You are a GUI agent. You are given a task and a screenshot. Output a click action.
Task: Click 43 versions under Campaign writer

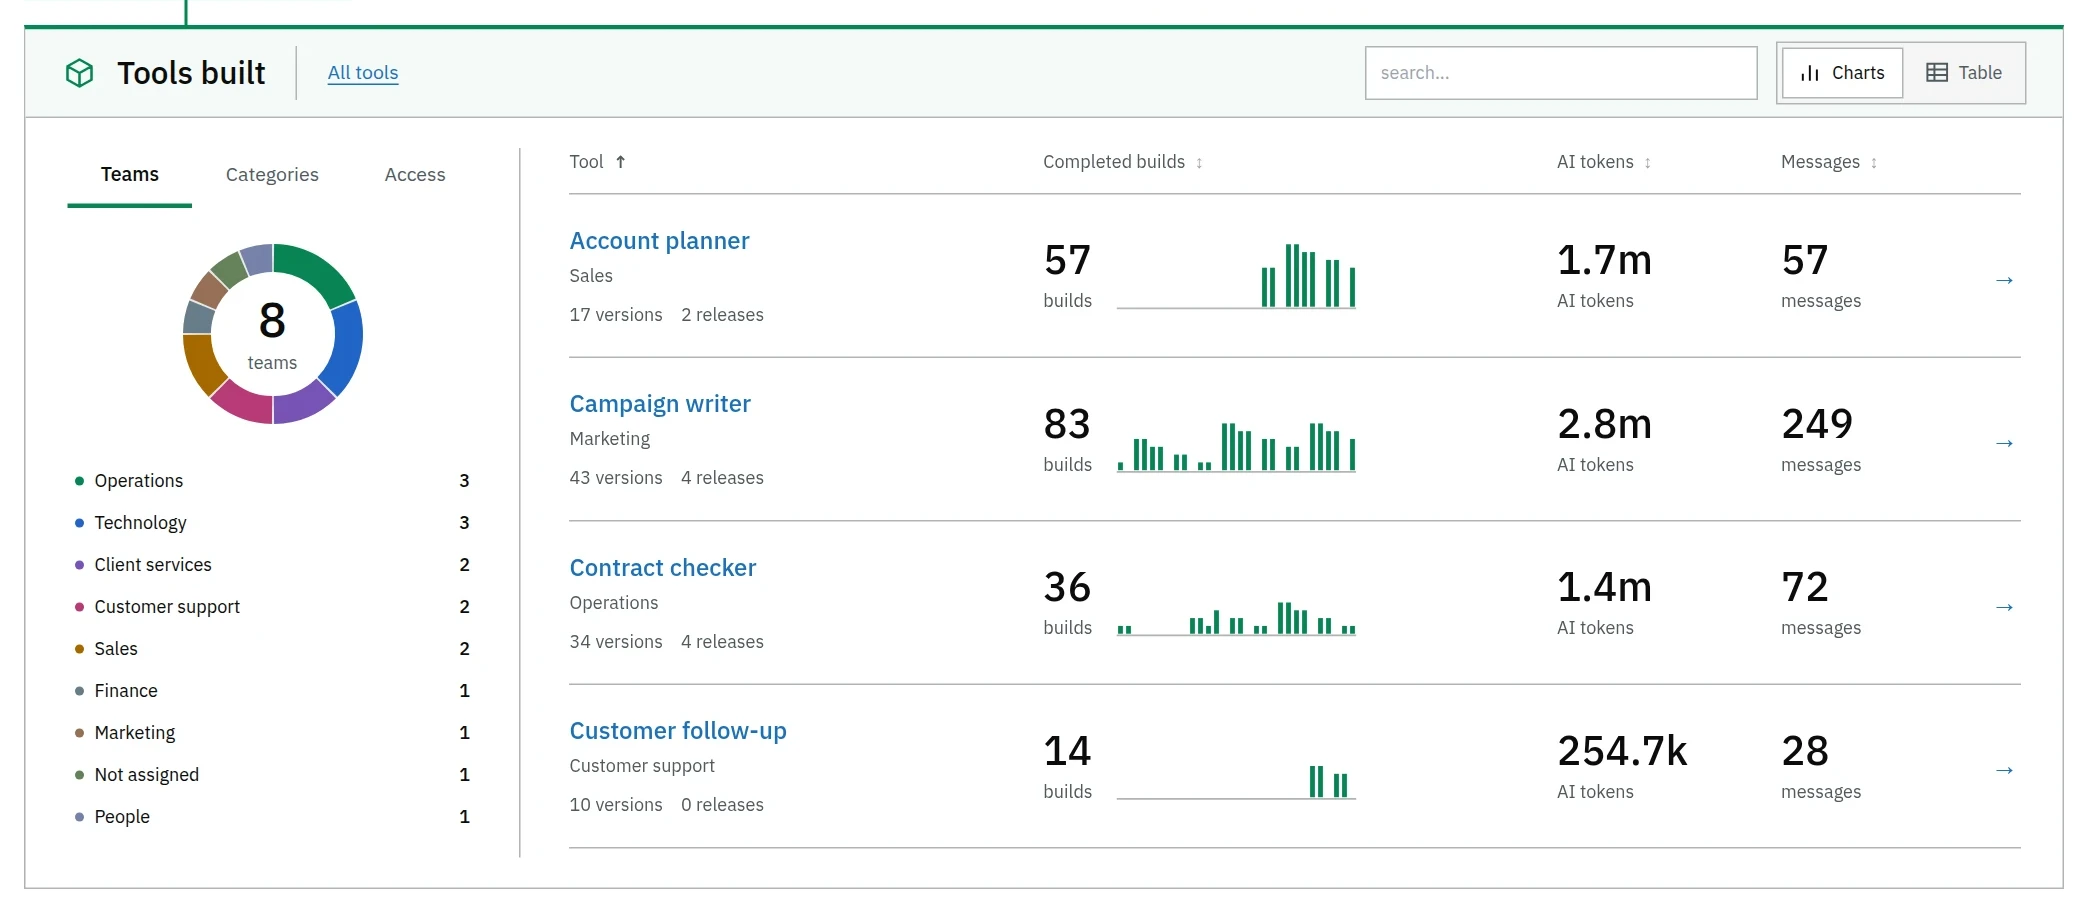[x=616, y=478]
